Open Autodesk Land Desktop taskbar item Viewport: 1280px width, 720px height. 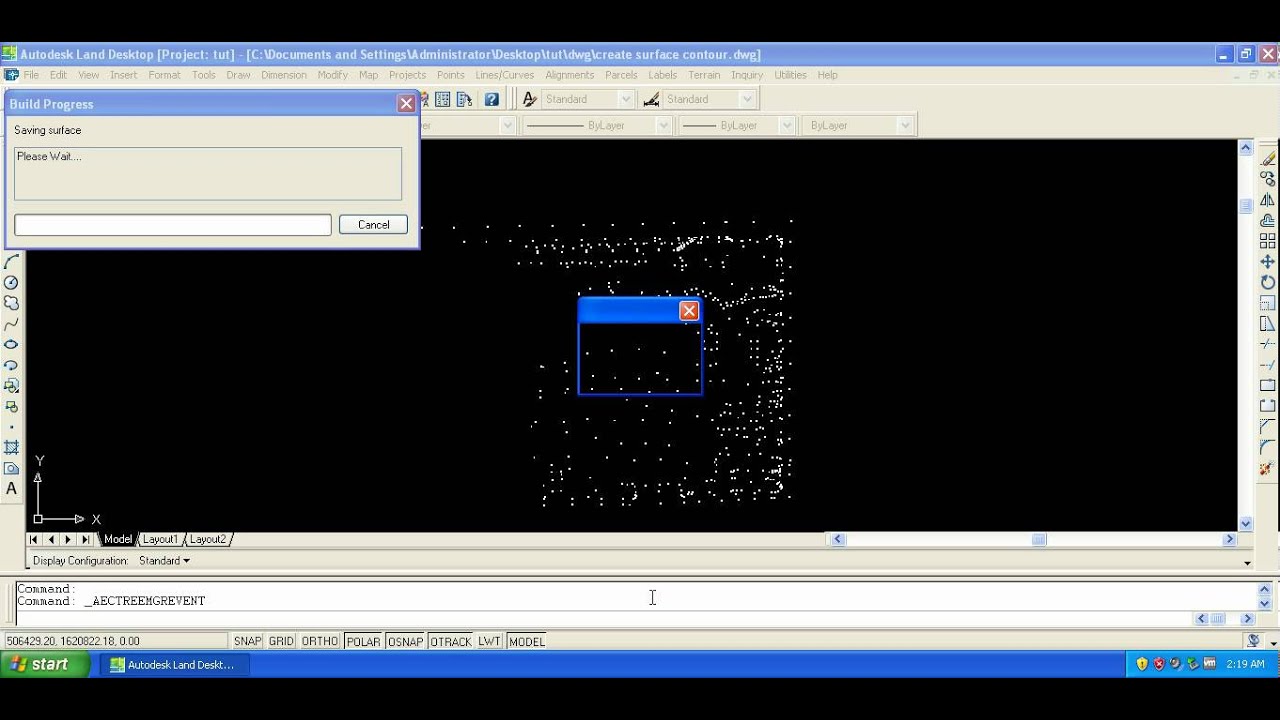pyautogui.click(x=175, y=664)
